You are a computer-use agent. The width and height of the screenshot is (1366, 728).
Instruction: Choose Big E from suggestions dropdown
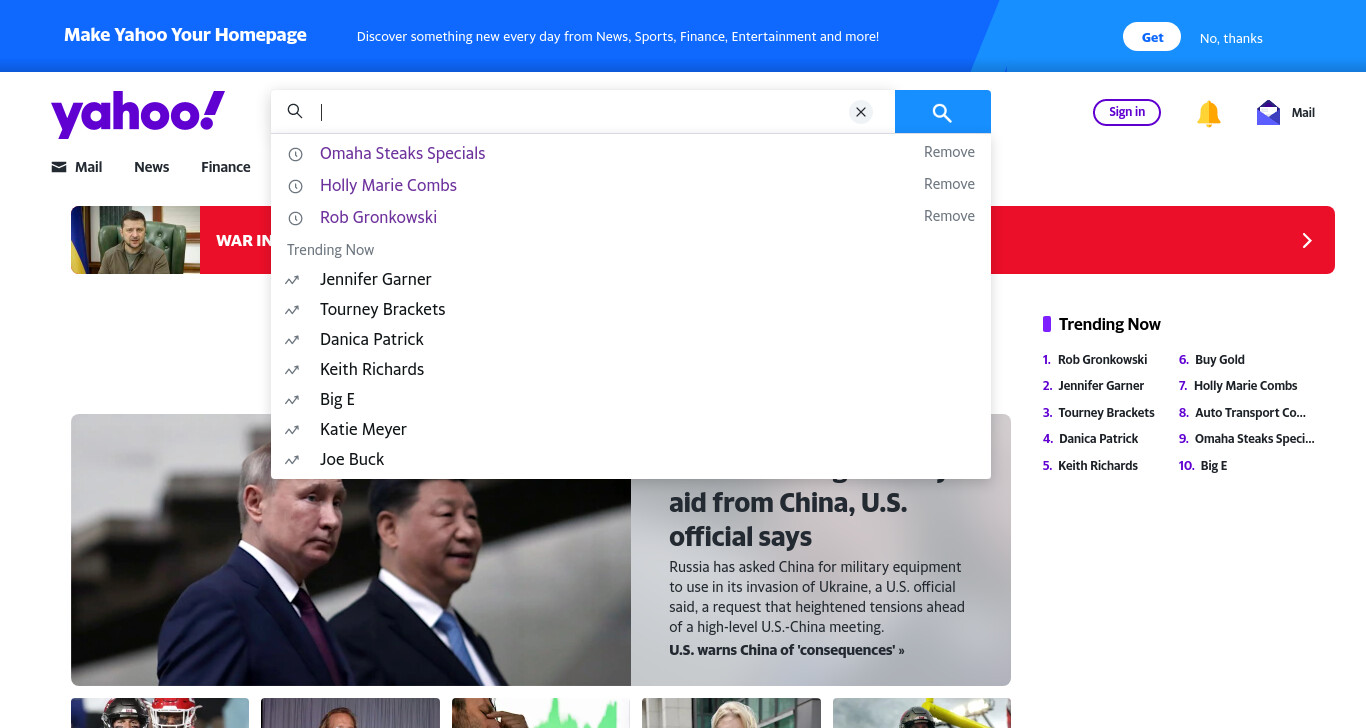click(x=337, y=399)
